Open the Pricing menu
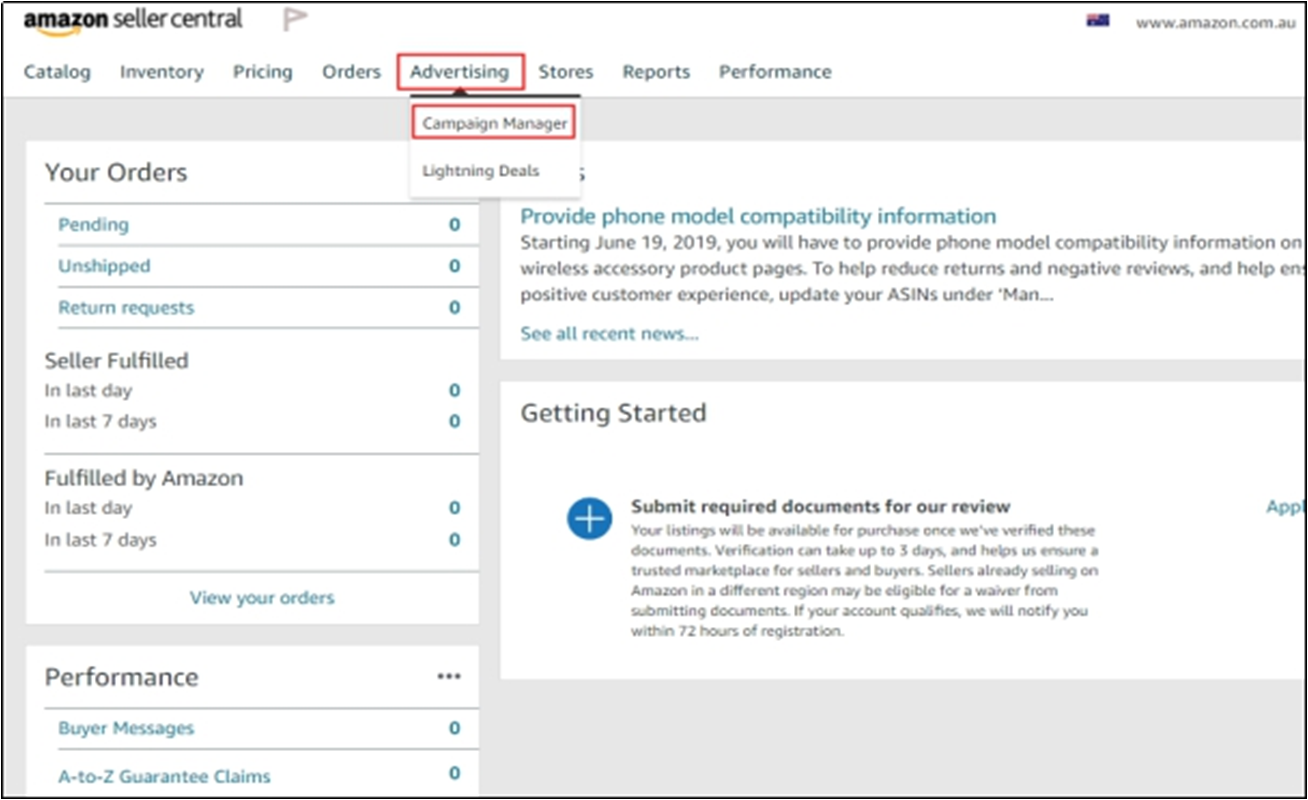This screenshot has height=800, width=1308. tap(263, 72)
